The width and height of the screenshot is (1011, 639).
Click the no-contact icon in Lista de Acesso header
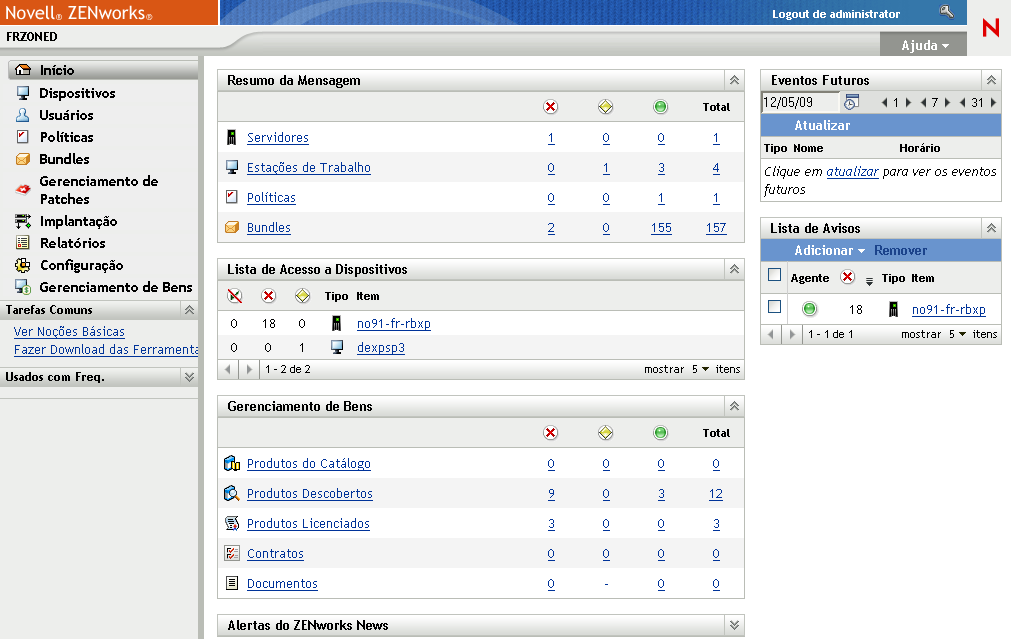click(235, 296)
